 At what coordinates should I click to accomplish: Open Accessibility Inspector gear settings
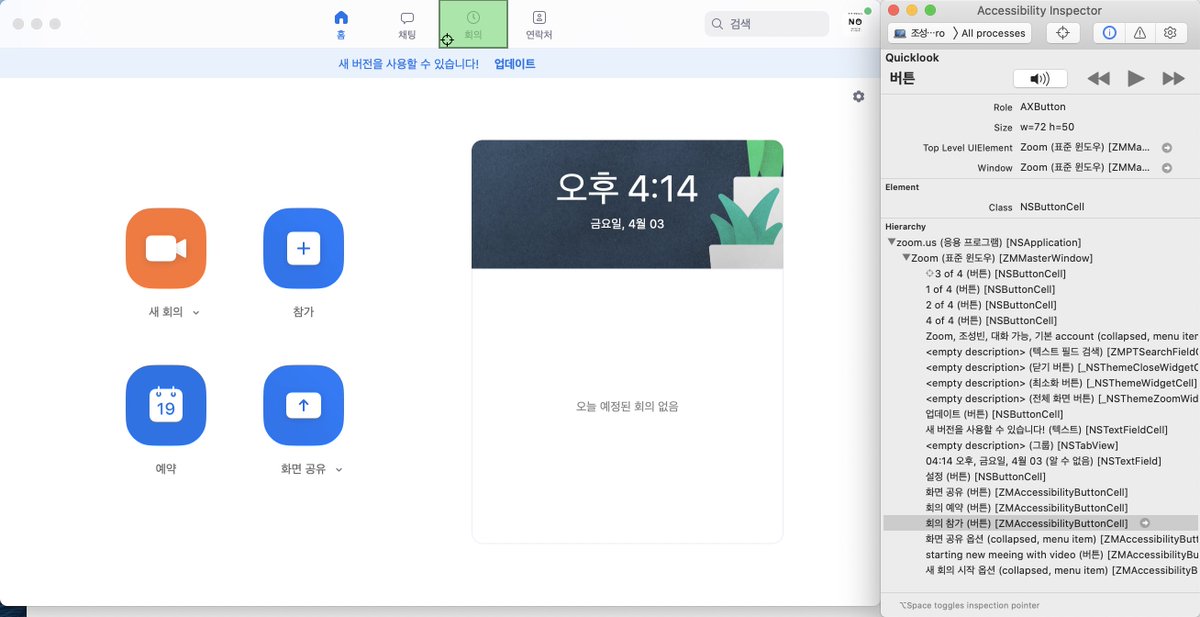[x=1170, y=33]
